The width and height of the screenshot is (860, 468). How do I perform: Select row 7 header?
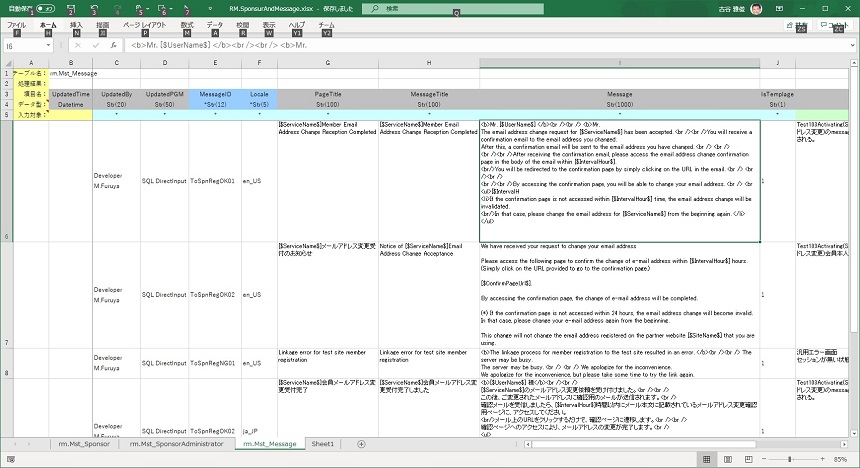tap(7, 295)
